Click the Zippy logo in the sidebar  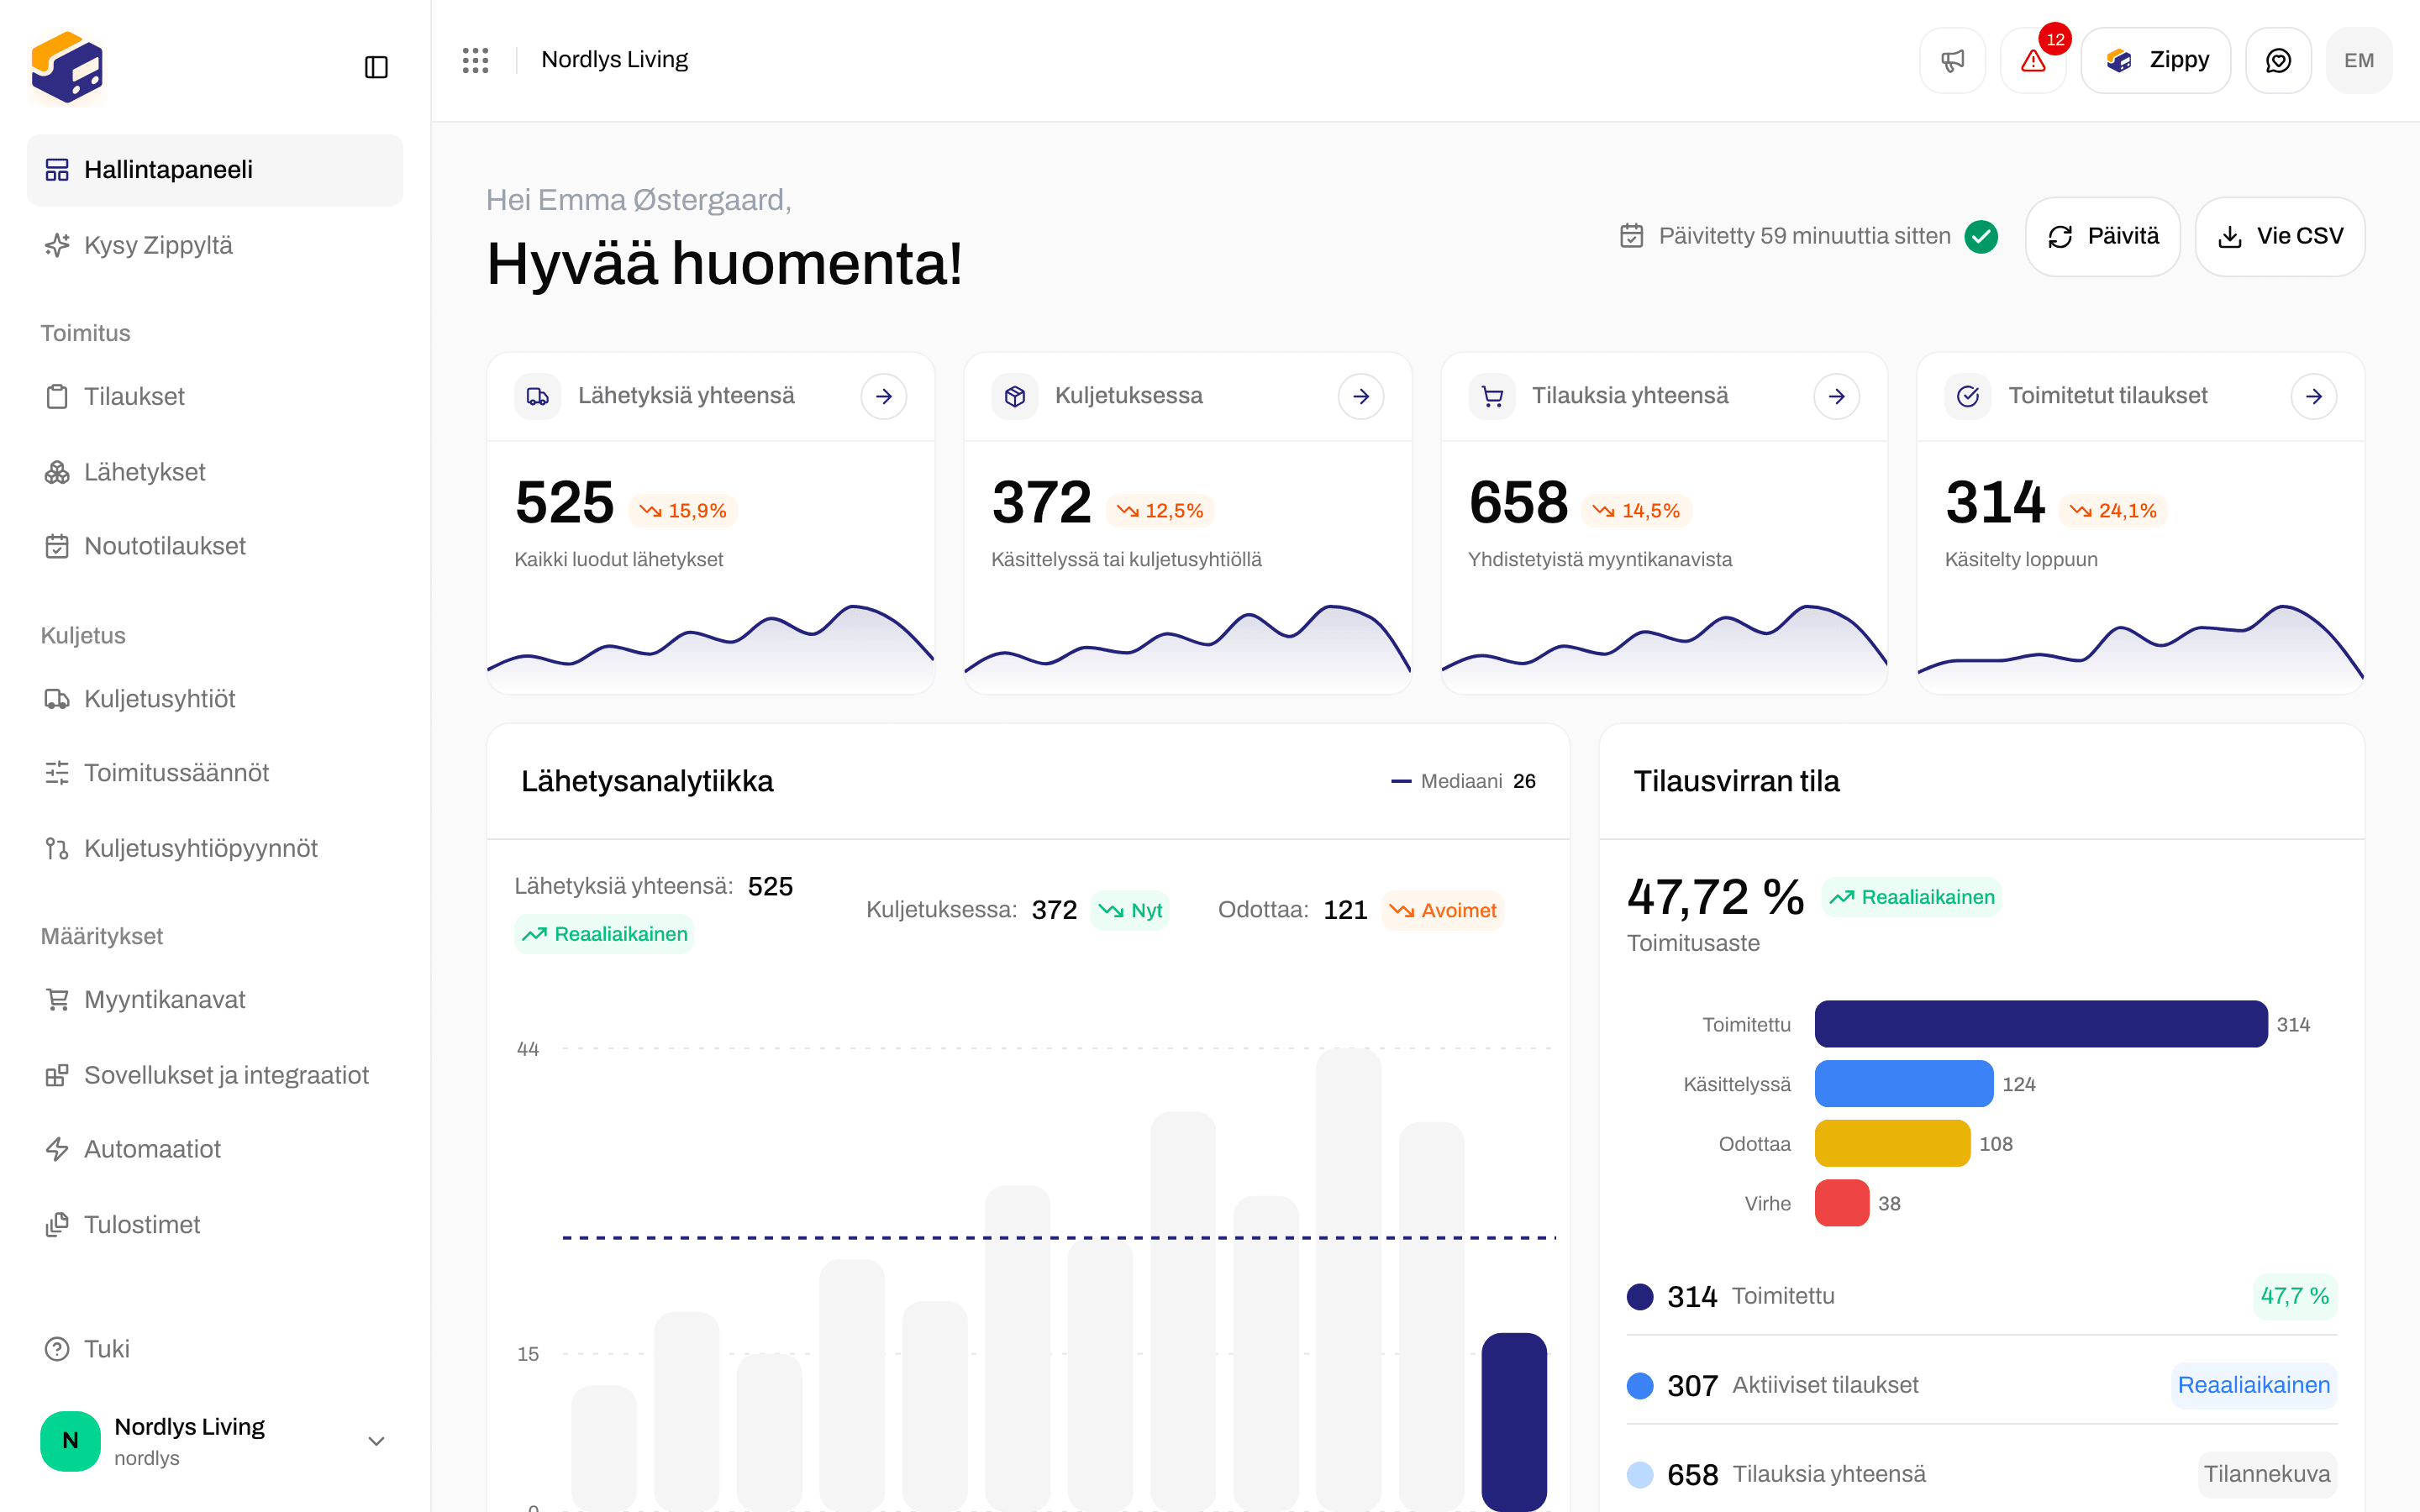tap(67, 67)
